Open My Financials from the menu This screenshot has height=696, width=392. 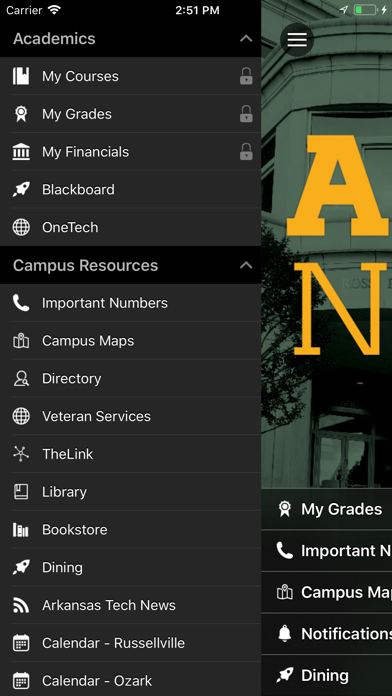click(131, 152)
